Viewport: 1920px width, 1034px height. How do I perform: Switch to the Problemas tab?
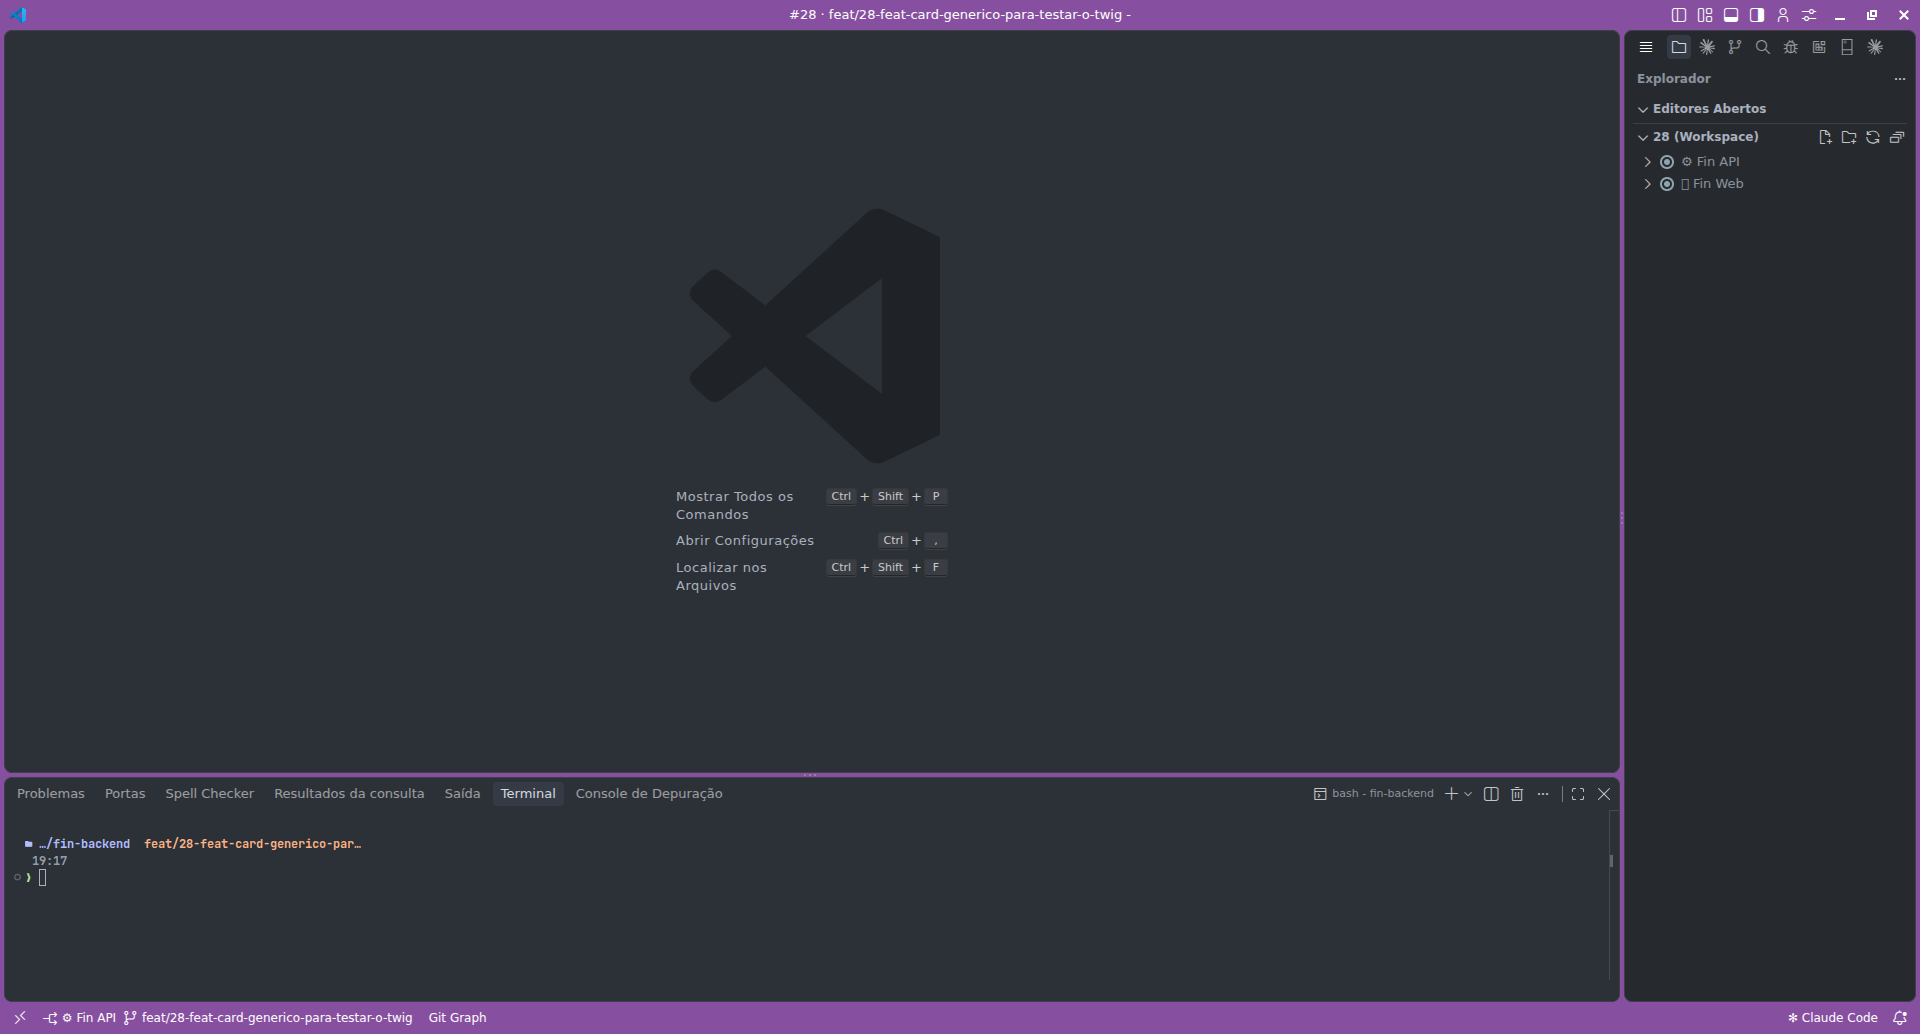coord(51,794)
